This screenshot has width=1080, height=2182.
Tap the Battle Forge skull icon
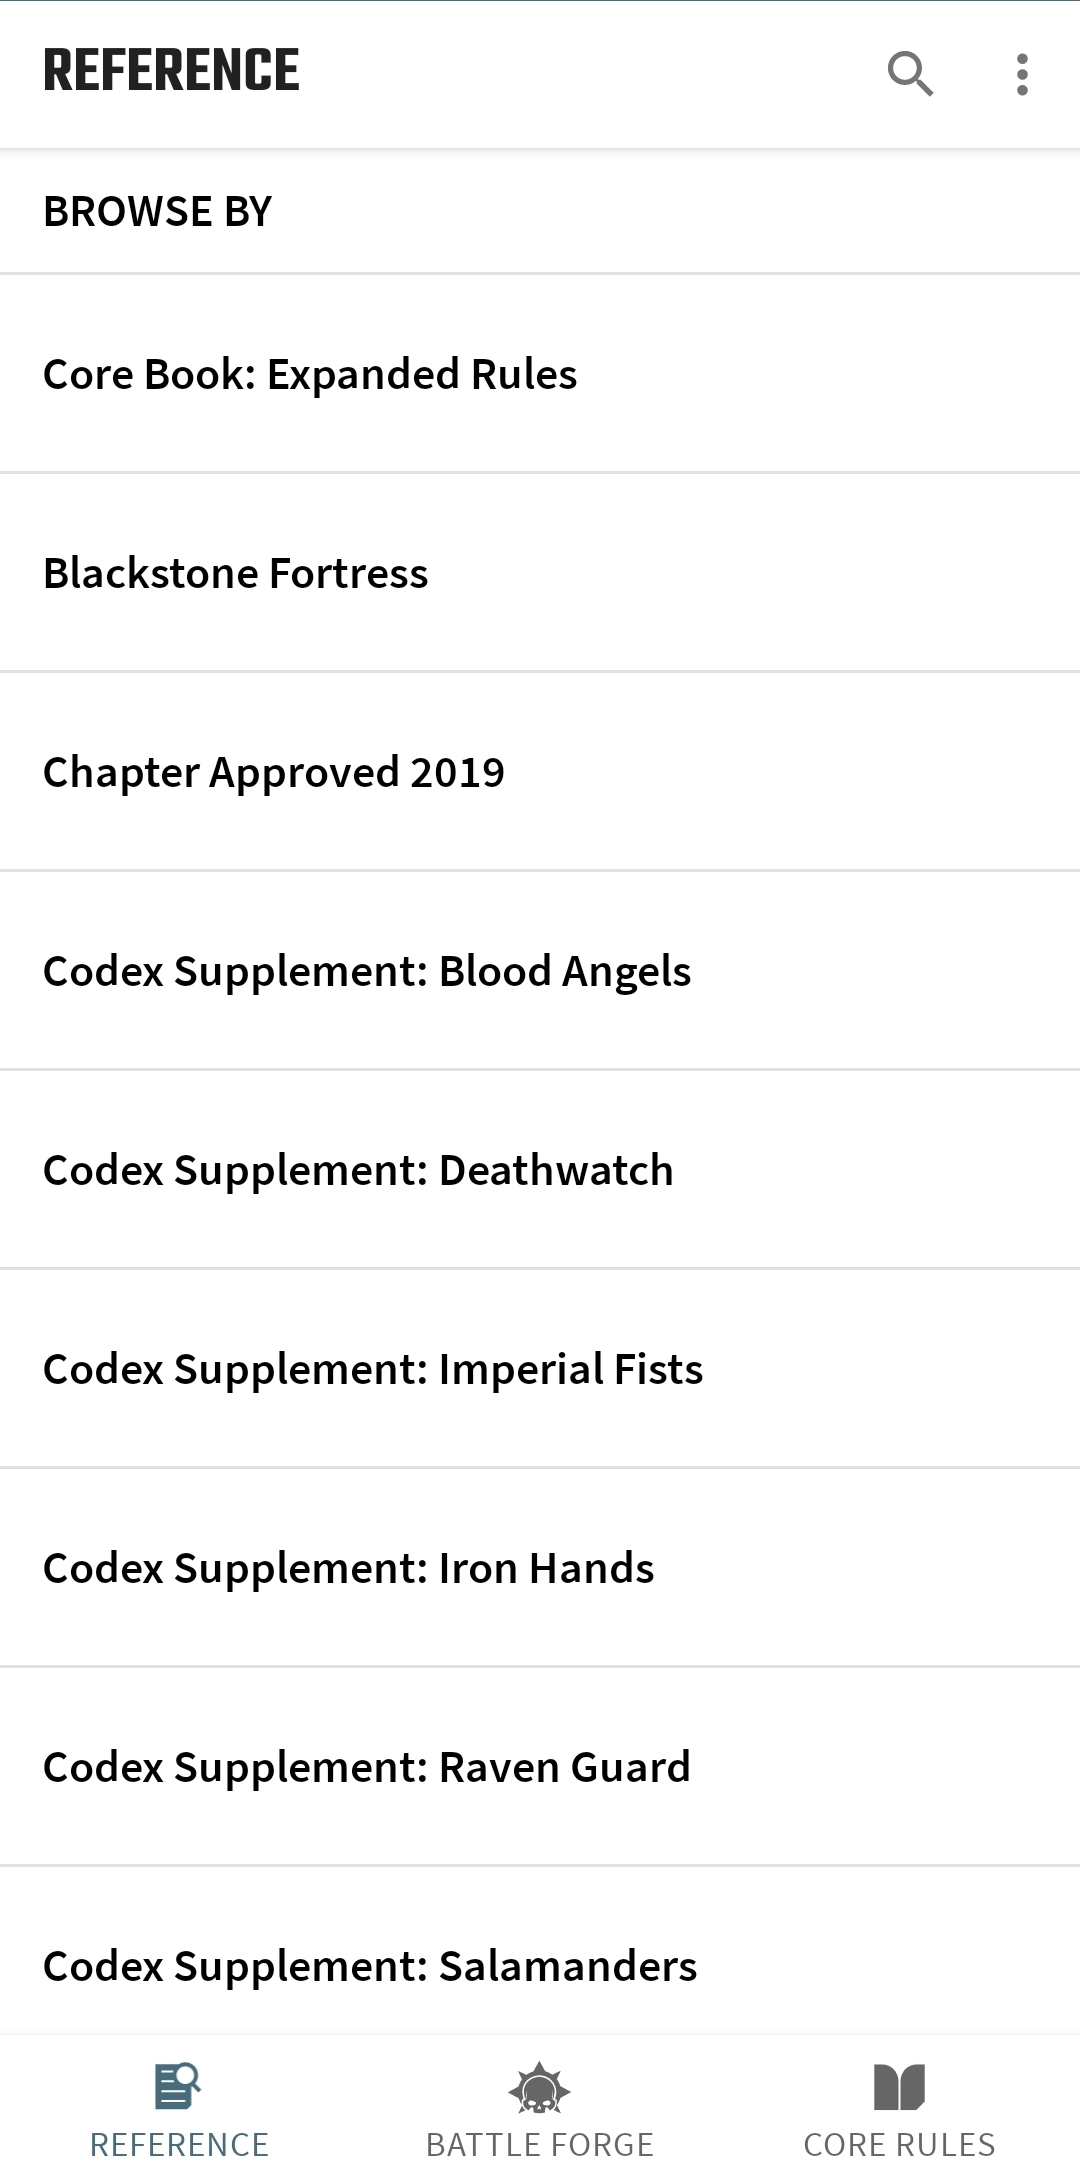point(539,2088)
